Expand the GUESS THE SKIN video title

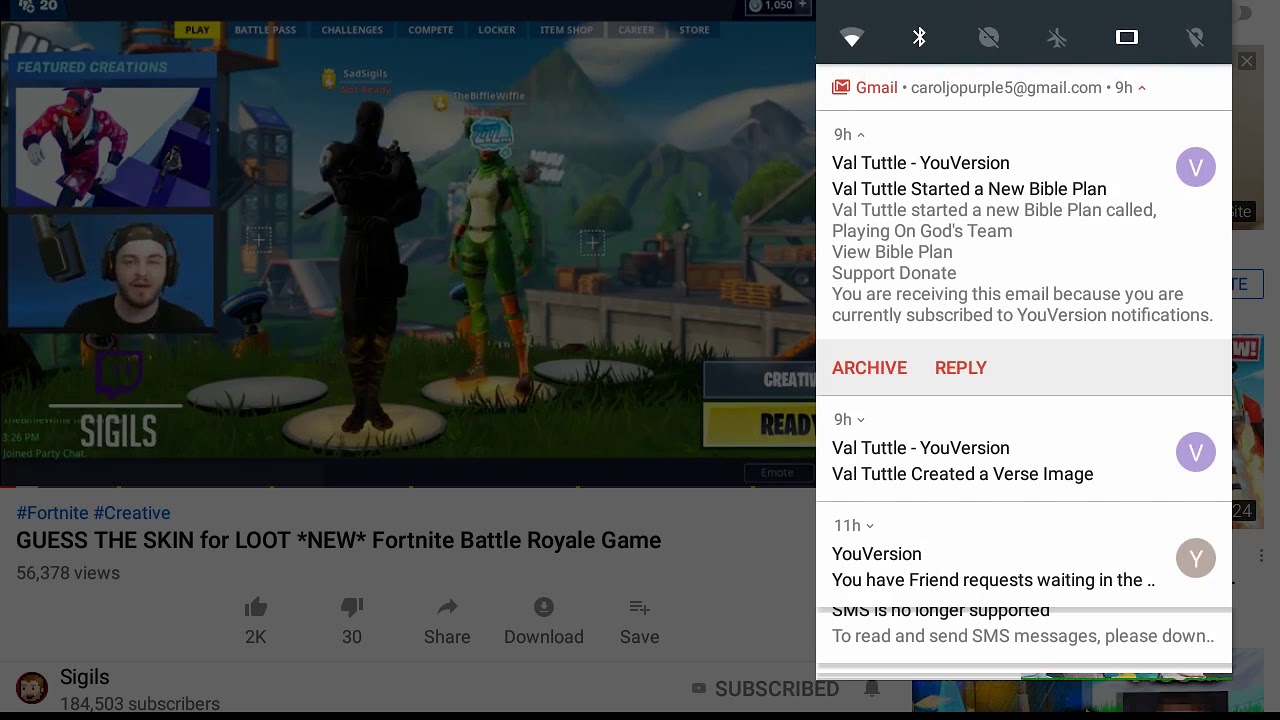click(x=338, y=541)
